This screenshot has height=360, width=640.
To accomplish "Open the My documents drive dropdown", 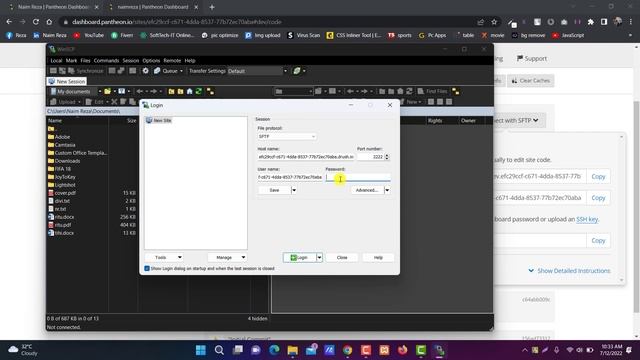I will click(x=75, y=91).
